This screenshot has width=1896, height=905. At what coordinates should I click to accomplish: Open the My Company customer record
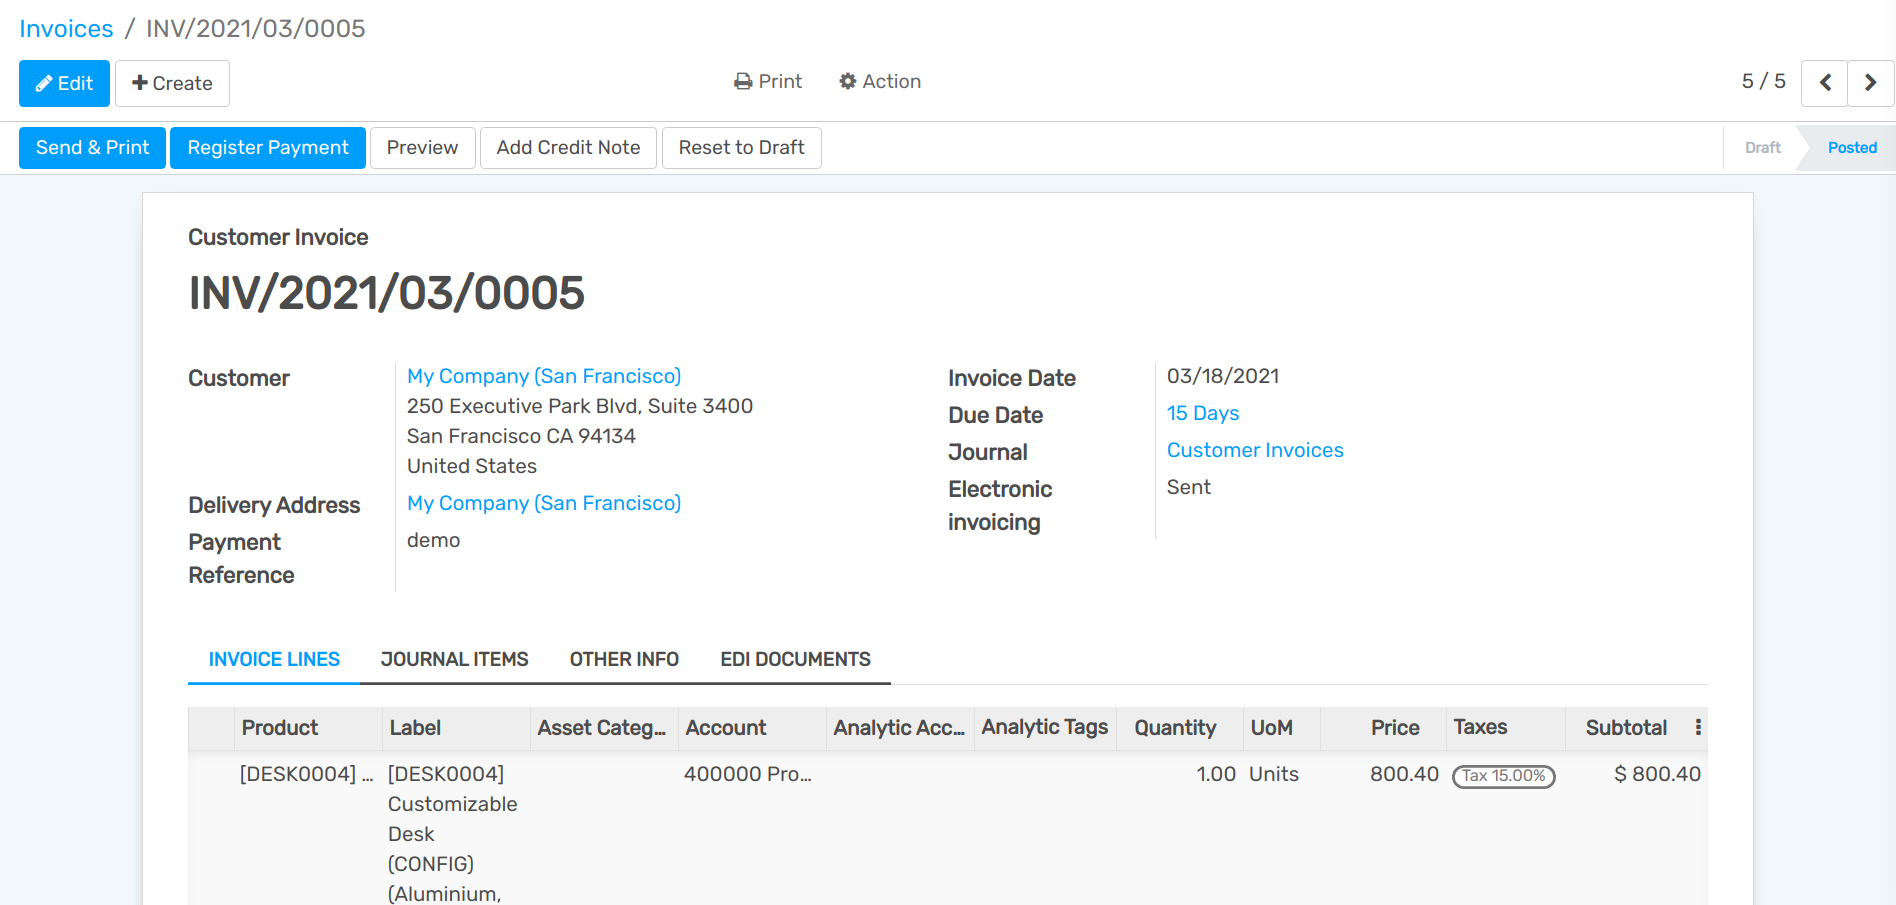pyautogui.click(x=544, y=376)
